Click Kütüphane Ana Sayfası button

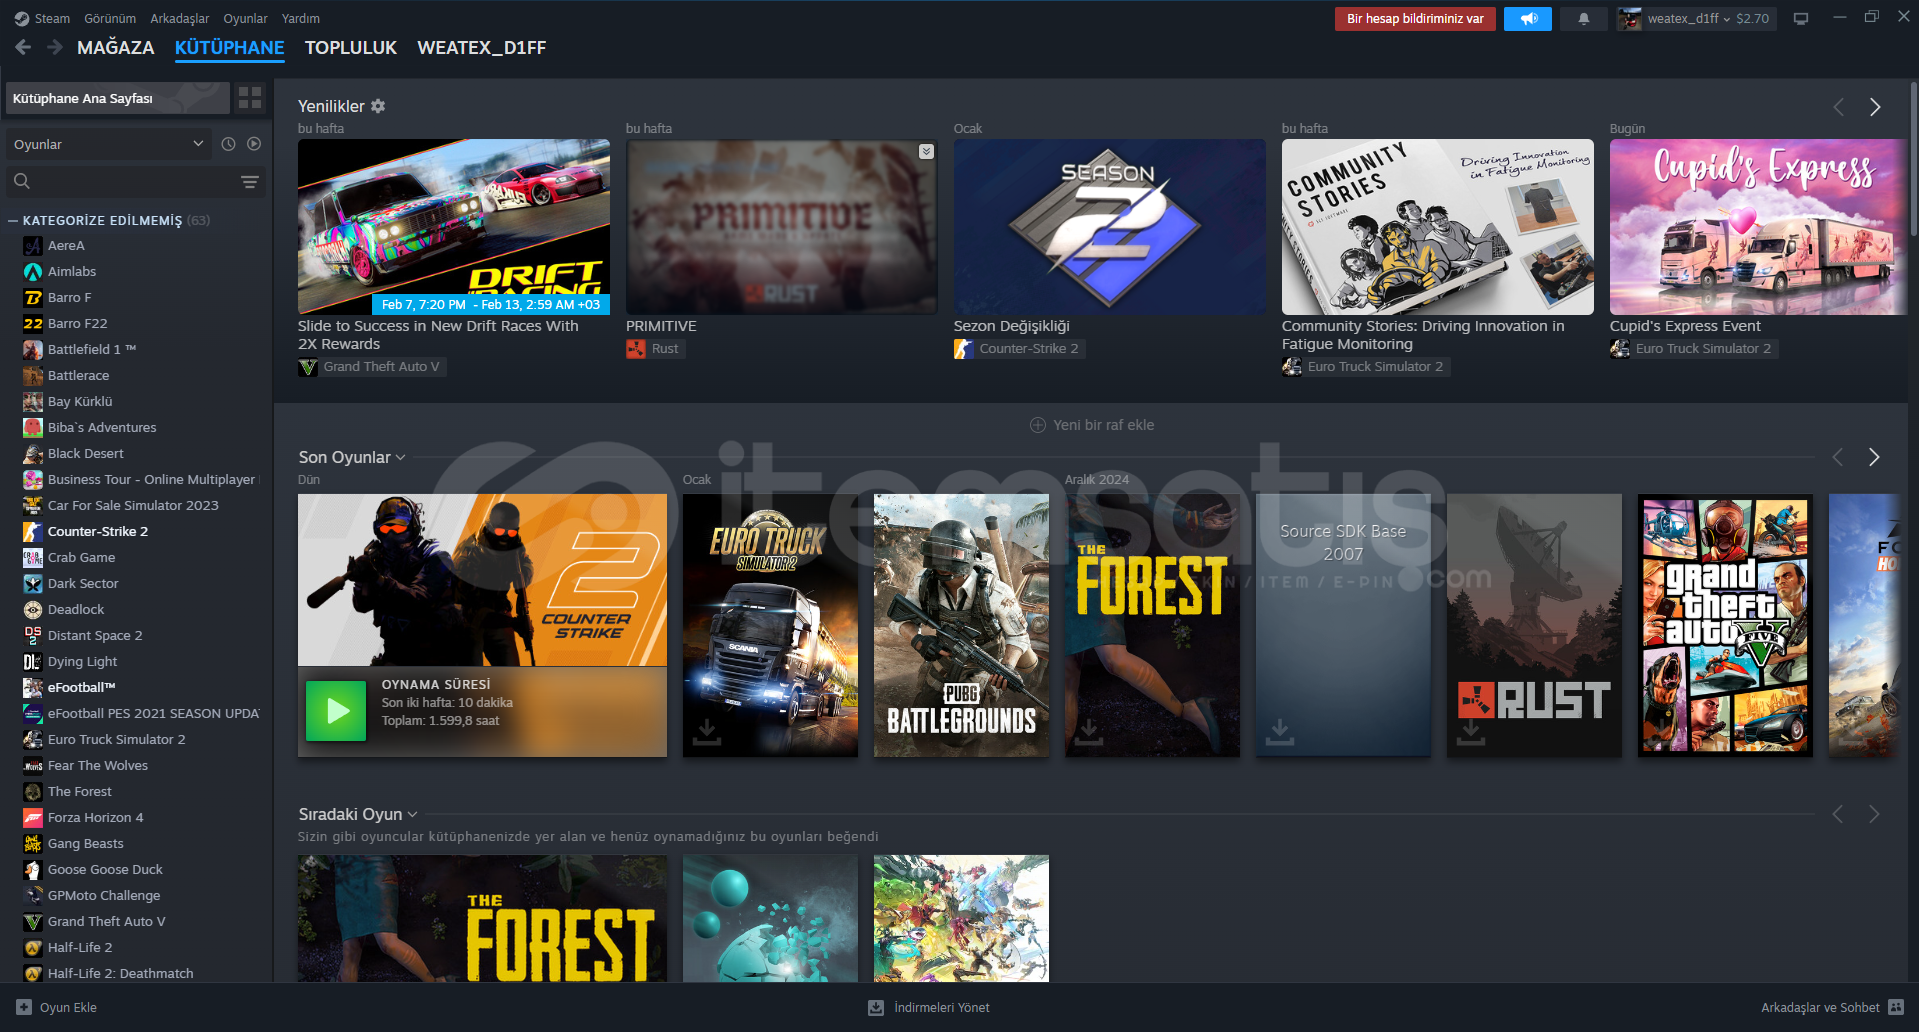tap(117, 98)
